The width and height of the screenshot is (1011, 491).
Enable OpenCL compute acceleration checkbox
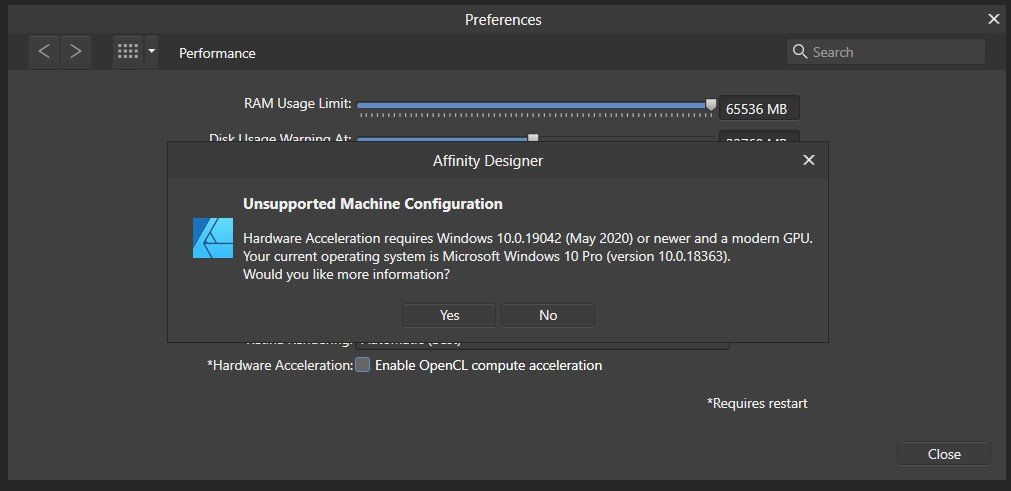tap(363, 365)
